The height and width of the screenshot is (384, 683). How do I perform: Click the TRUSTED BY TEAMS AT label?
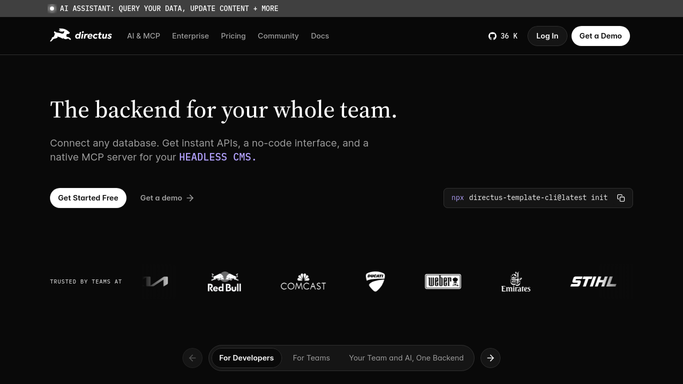pos(86,282)
